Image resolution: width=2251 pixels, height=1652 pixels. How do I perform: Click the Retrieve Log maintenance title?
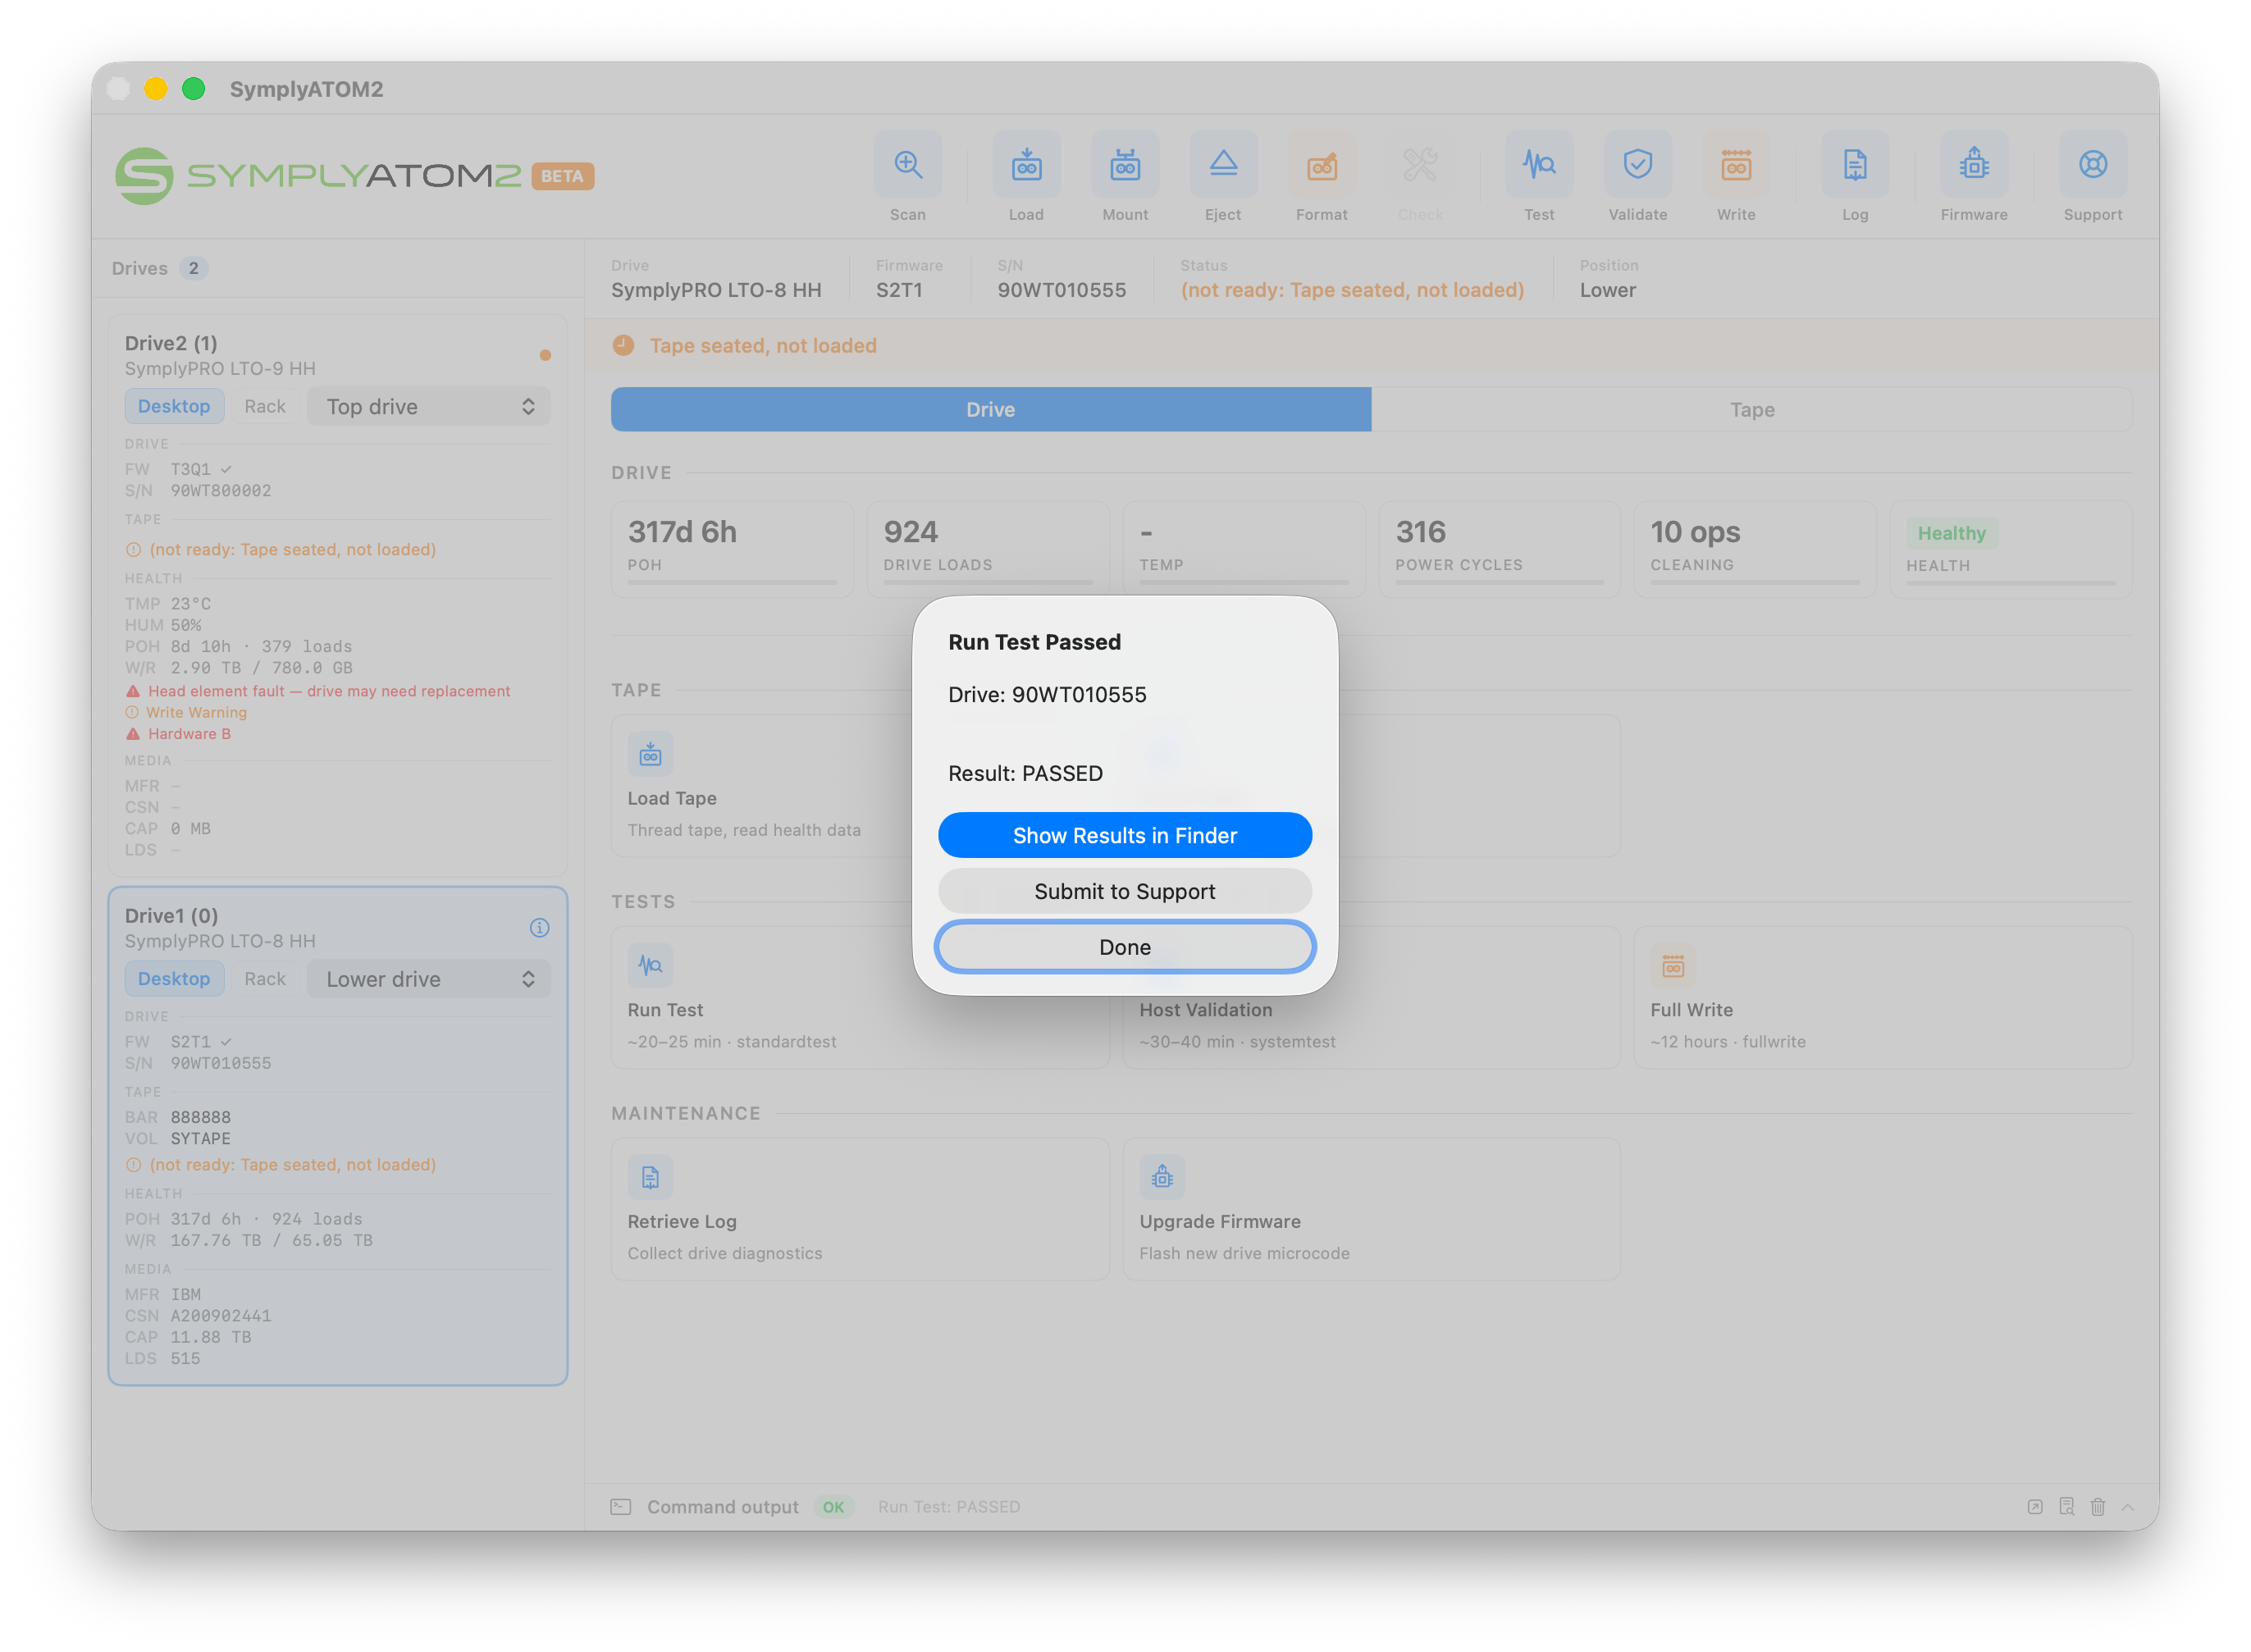pyautogui.click(x=682, y=1222)
